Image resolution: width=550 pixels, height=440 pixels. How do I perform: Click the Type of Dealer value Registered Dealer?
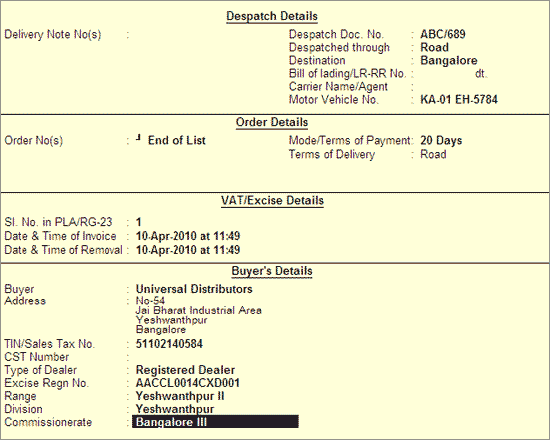pos(185,370)
